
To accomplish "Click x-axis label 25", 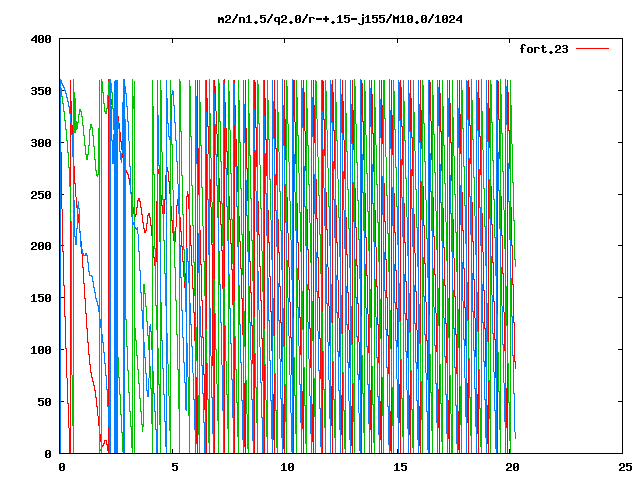I will click(625, 467).
